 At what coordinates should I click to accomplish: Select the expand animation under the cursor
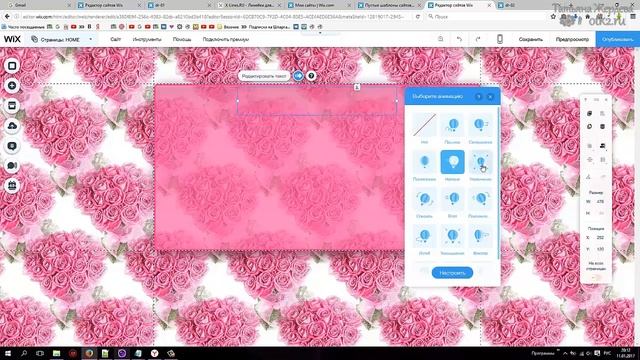click(480, 162)
